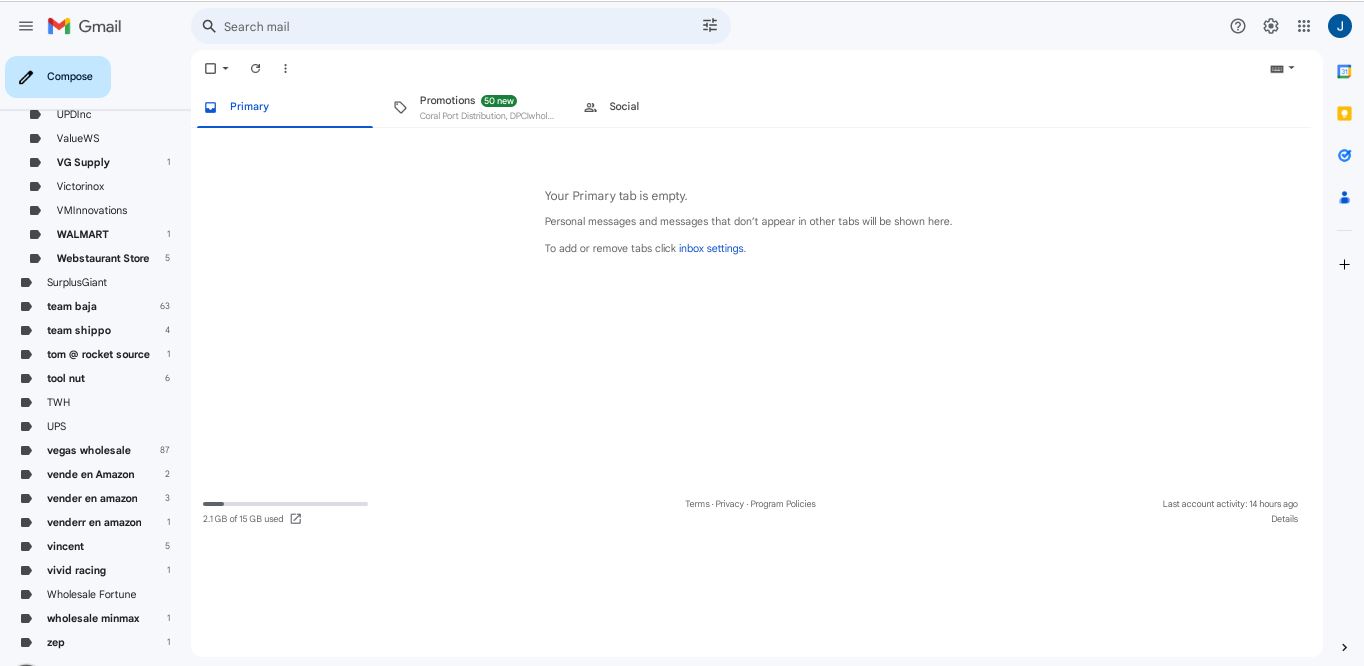1364x666 pixels.
Task: Open the Terms link
Action: pos(697,504)
